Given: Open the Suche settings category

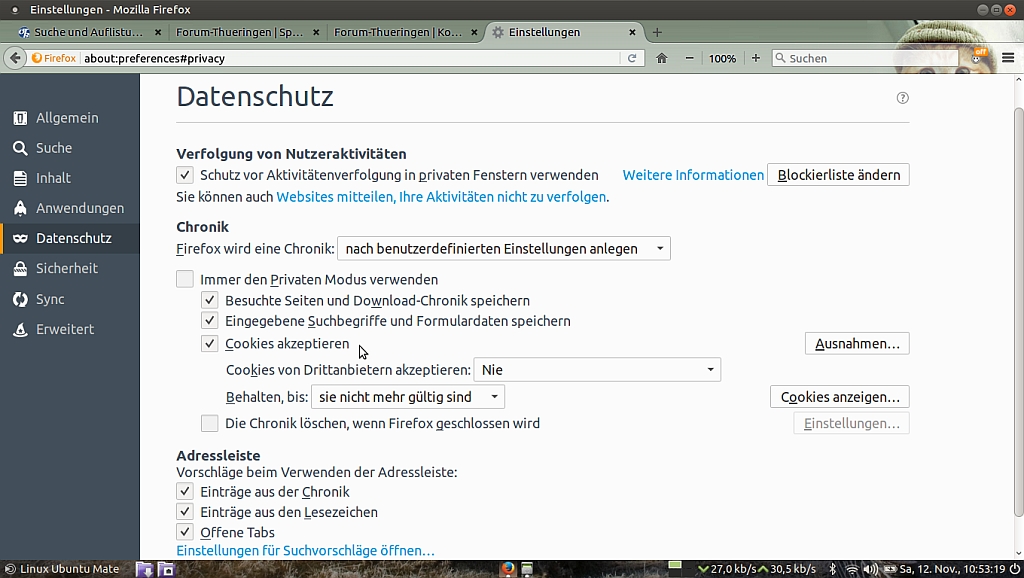Looking at the screenshot, I should pos(54,148).
